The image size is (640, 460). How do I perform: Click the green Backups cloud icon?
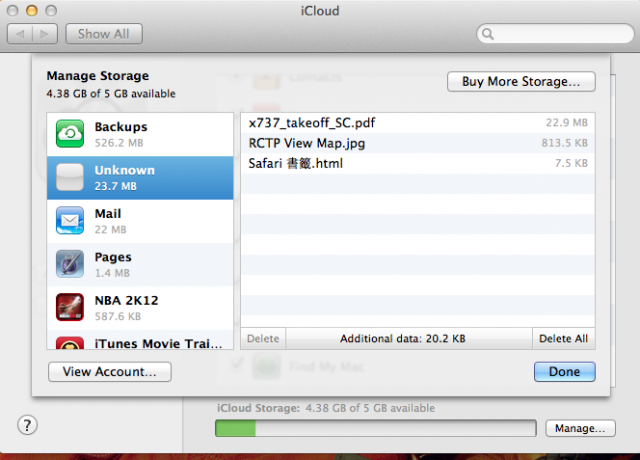point(70,133)
